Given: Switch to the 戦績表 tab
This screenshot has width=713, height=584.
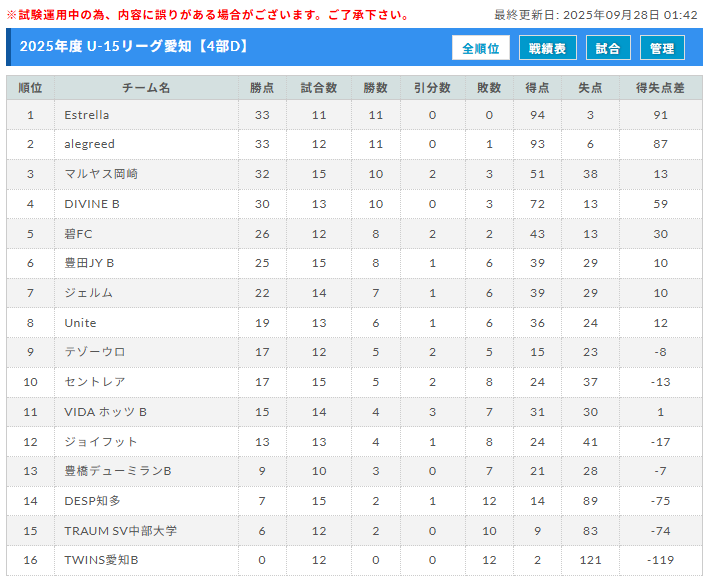Looking at the screenshot, I should 547,48.
